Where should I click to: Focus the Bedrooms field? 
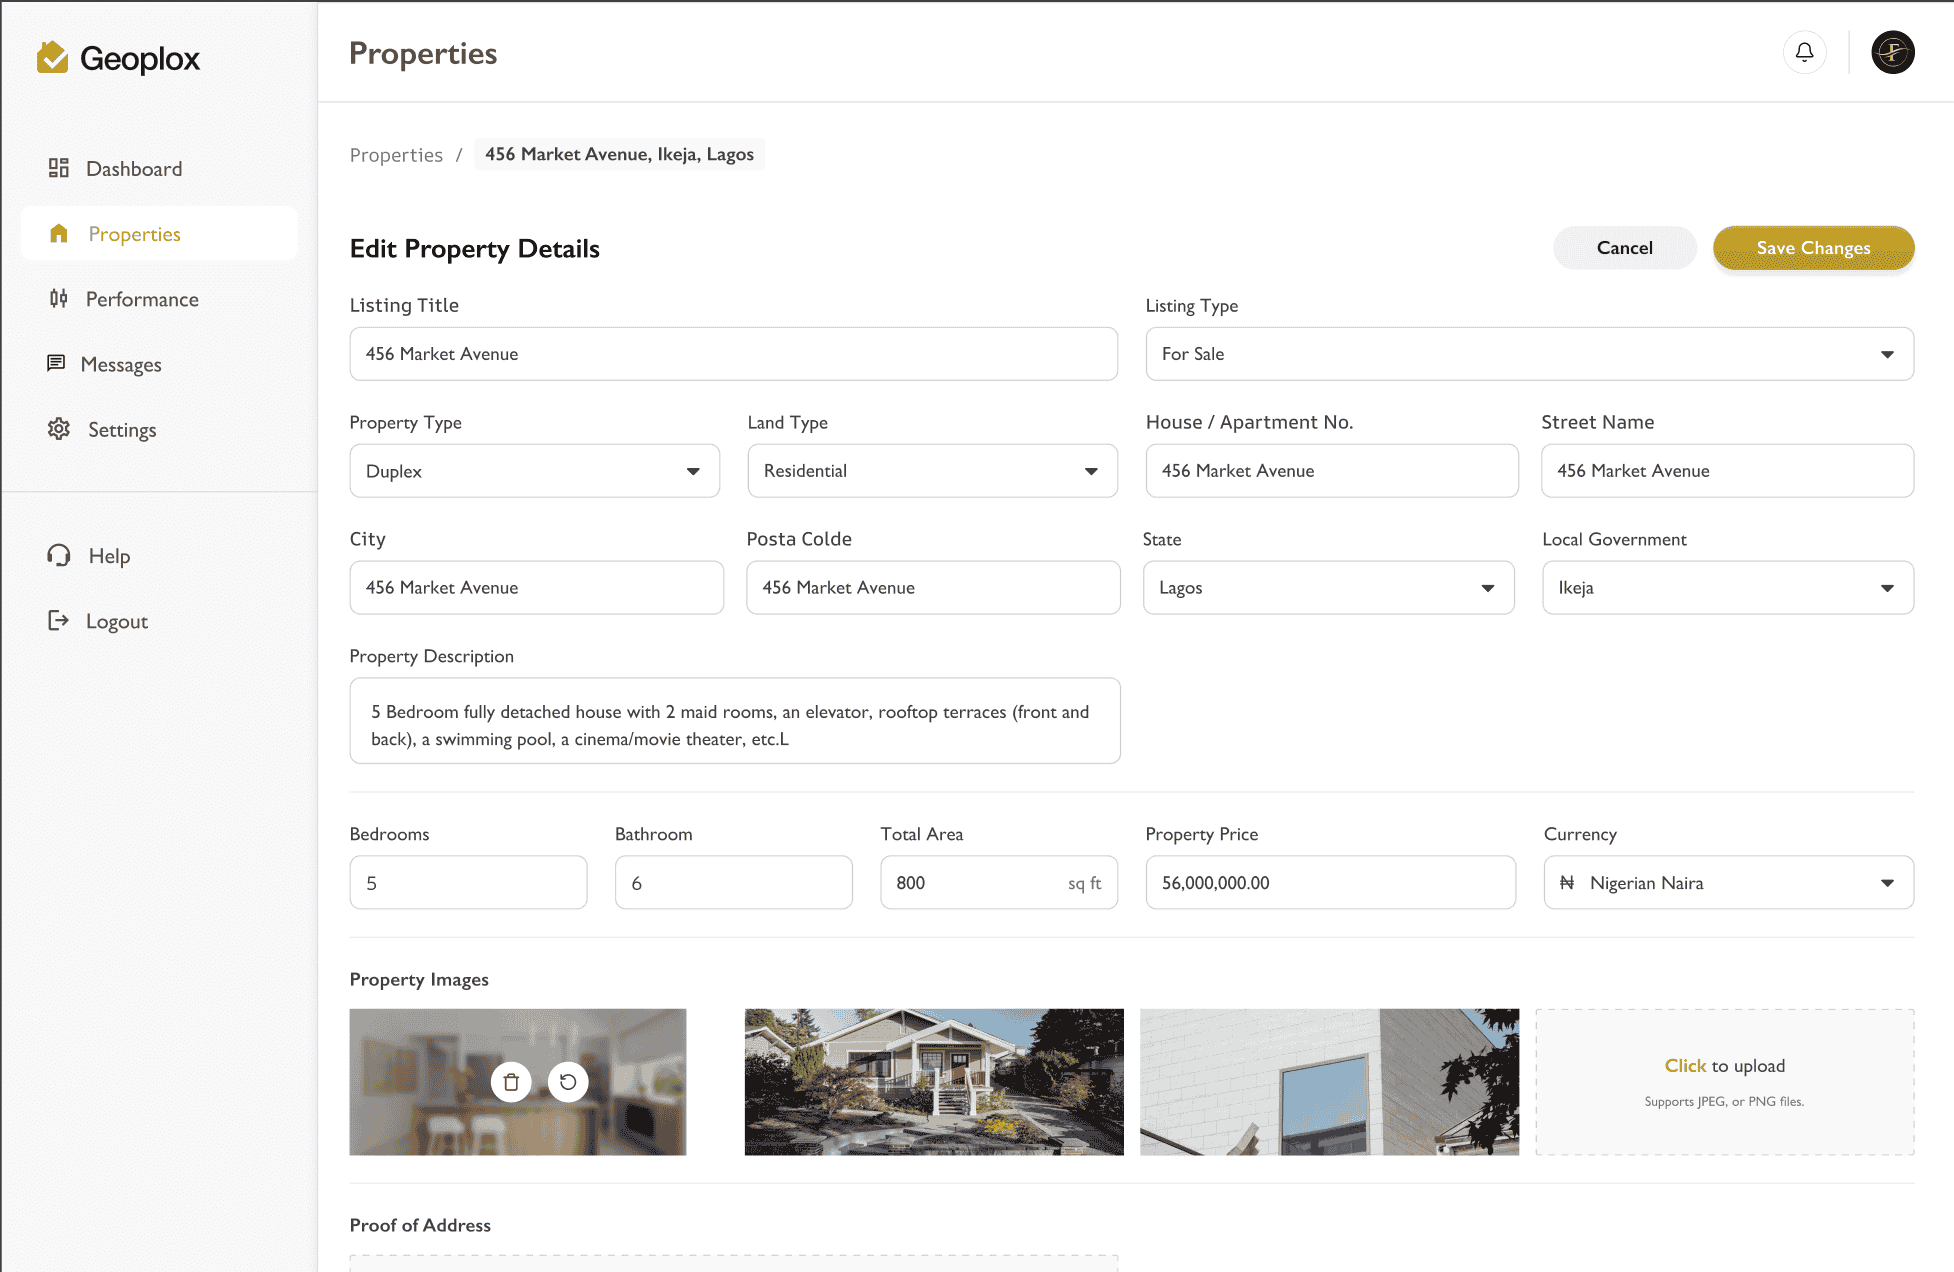click(x=468, y=882)
